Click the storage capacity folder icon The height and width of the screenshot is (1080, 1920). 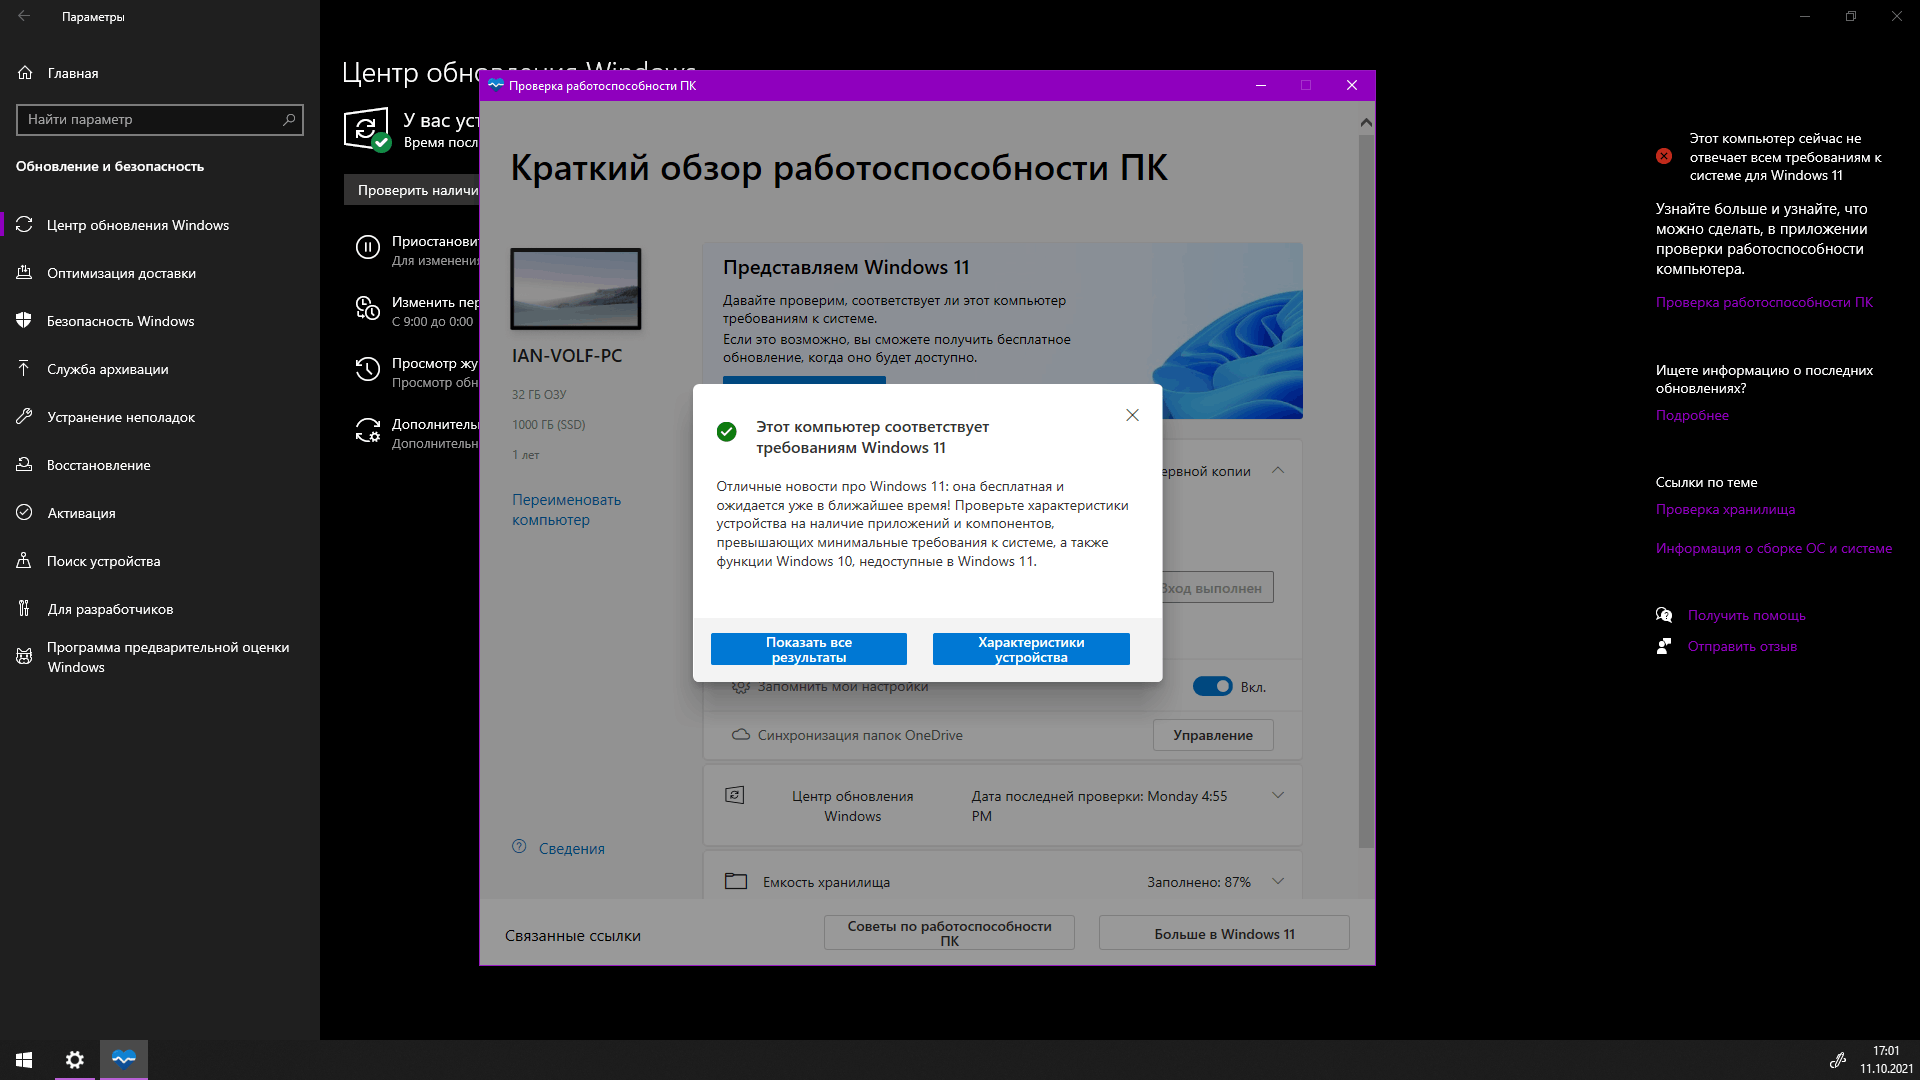coord(736,881)
